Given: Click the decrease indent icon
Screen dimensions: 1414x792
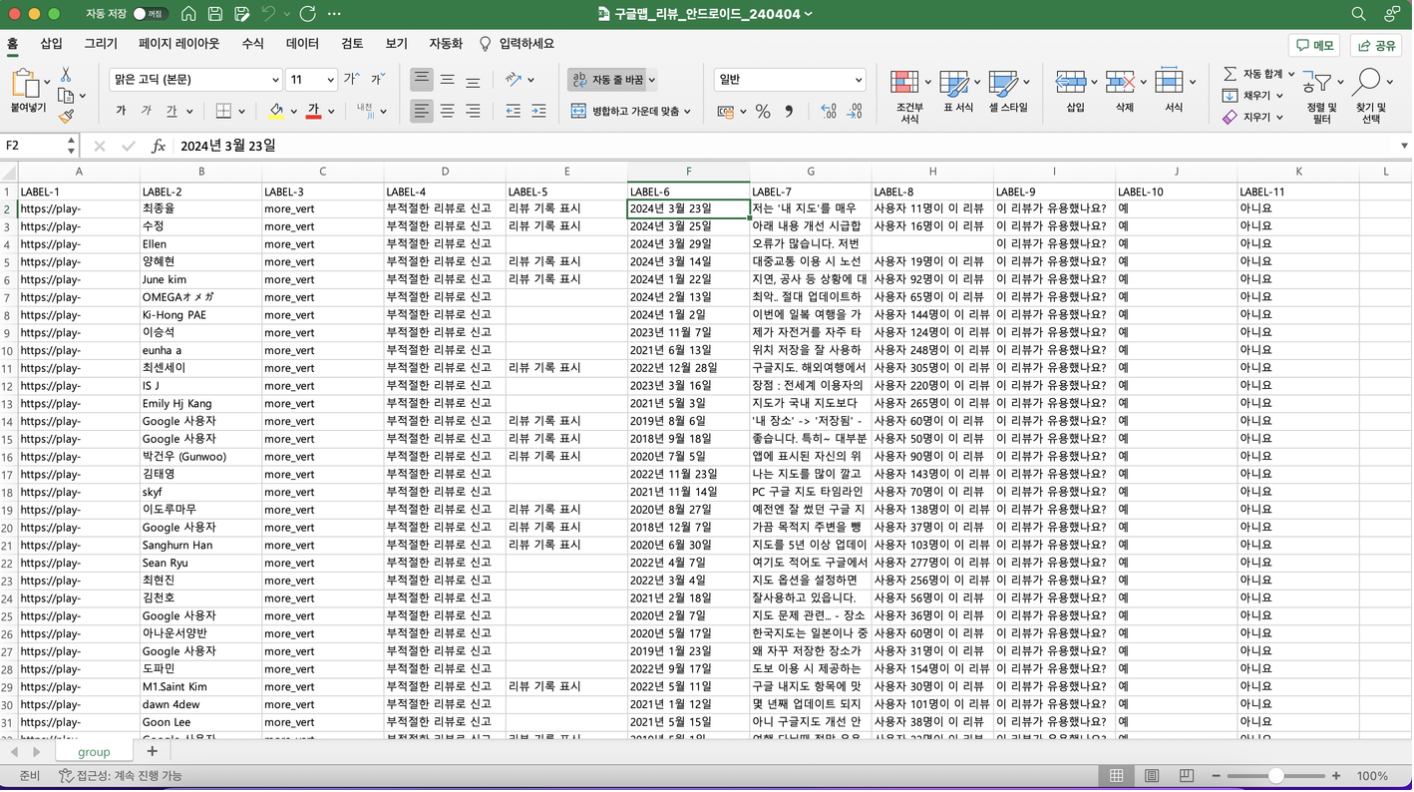Looking at the screenshot, I should [513, 111].
